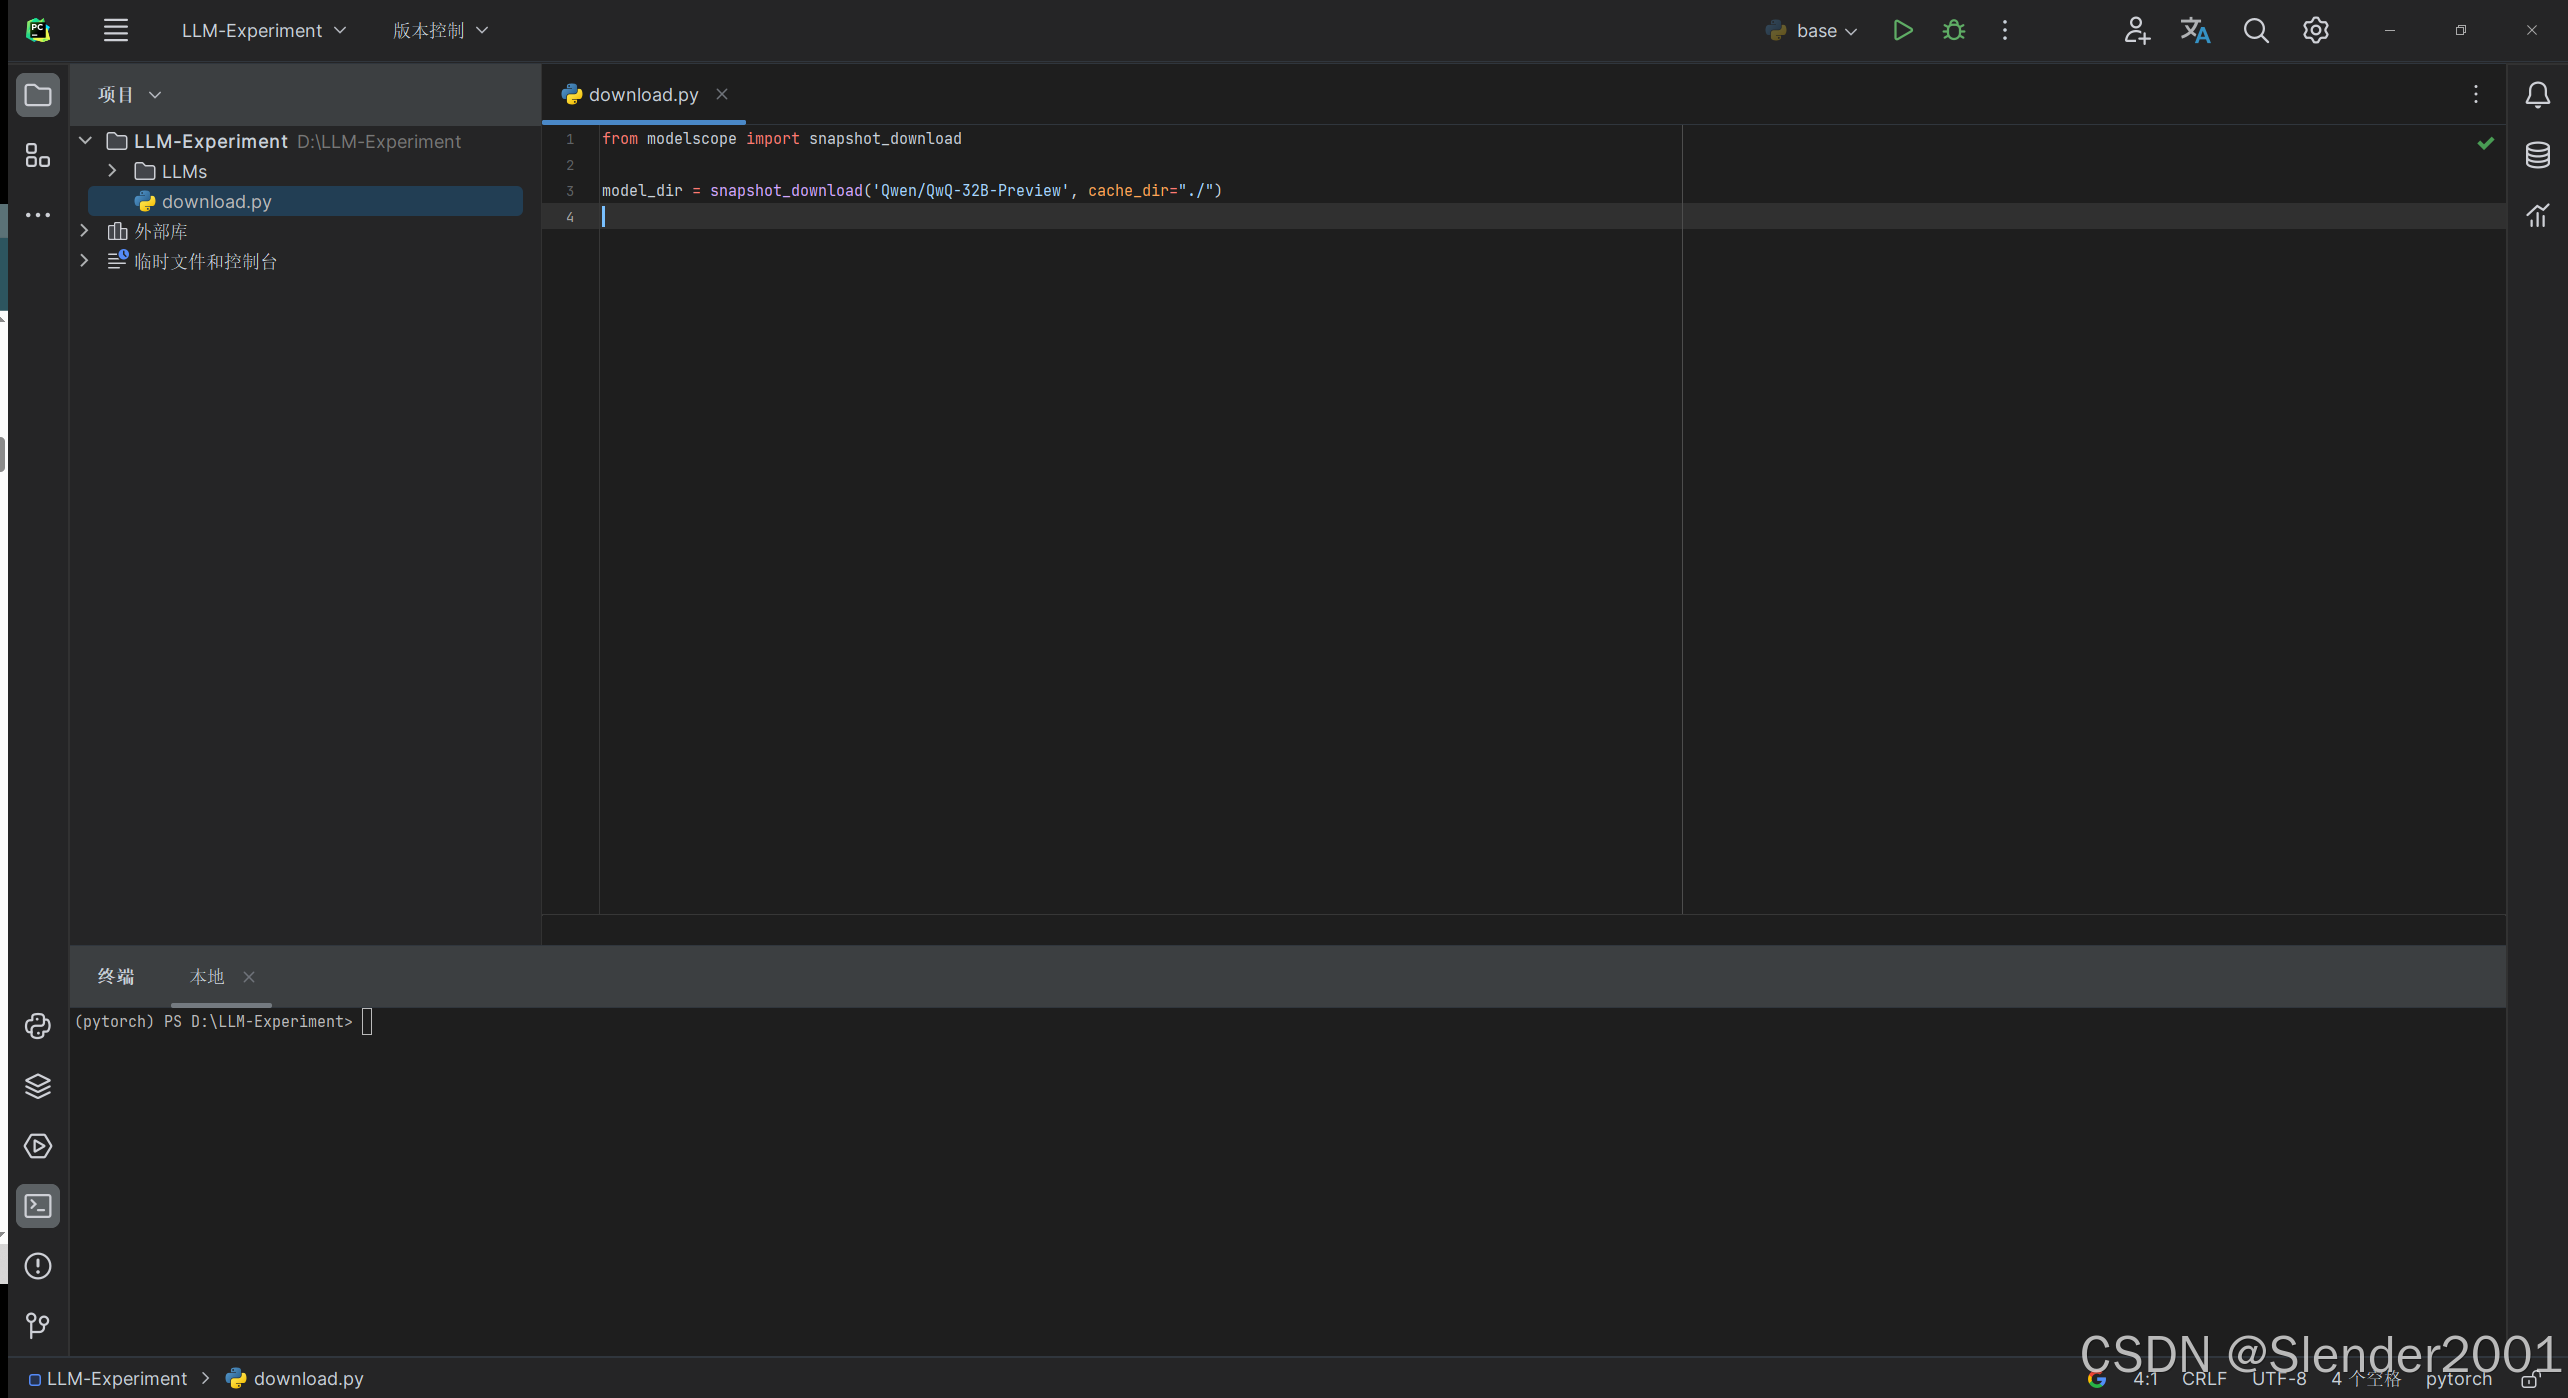Open more run actions menu
The height and width of the screenshot is (1398, 2568).
tap(2005, 30)
